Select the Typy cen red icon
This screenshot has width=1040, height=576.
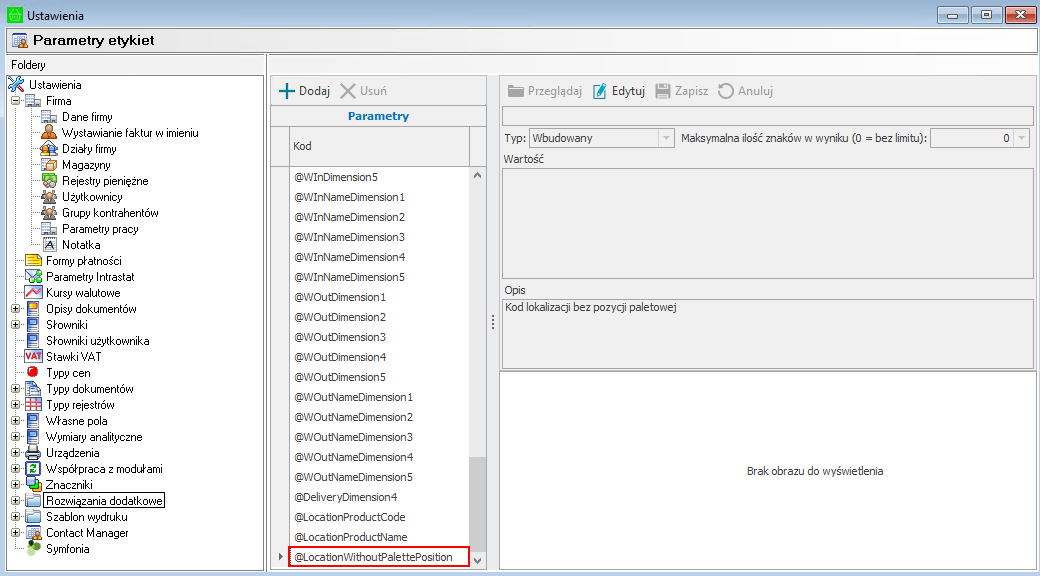coord(33,373)
